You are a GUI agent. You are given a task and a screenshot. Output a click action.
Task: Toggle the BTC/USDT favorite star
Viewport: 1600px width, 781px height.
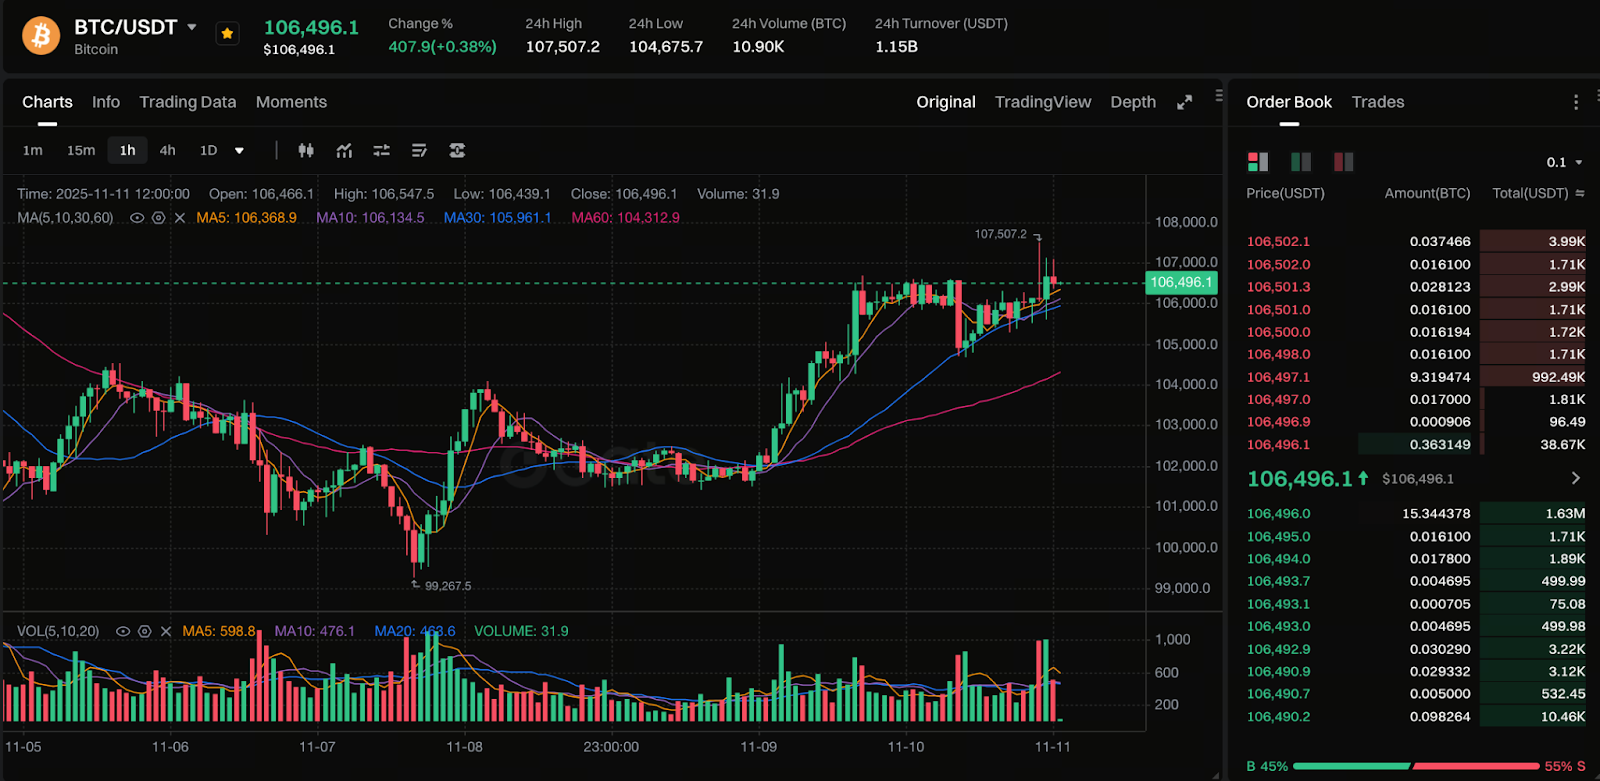[x=228, y=34]
